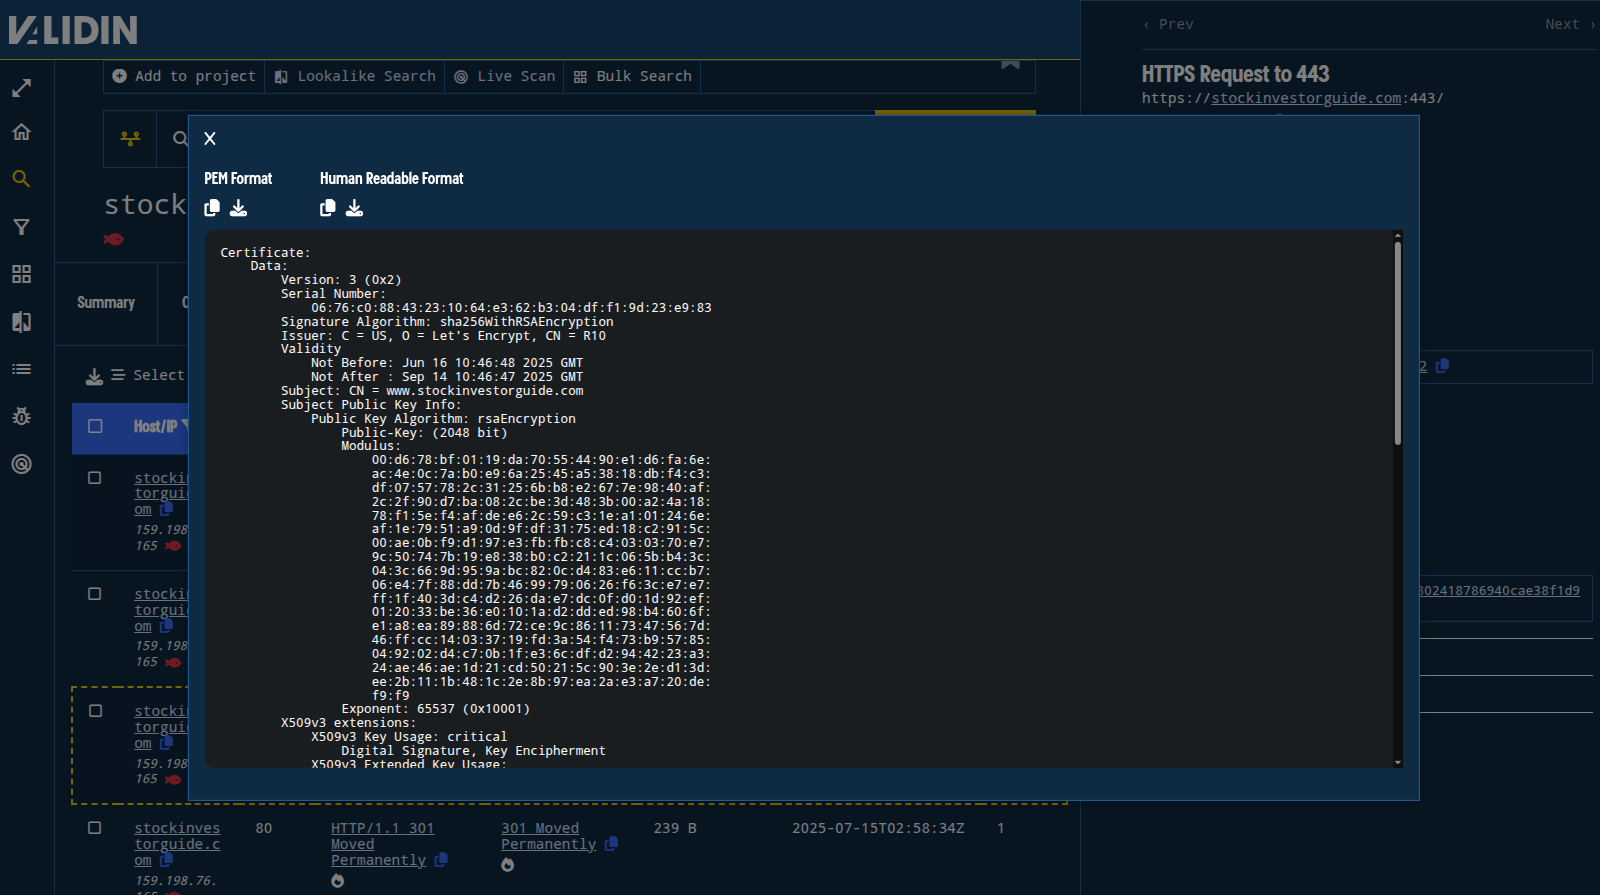The height and width of the screenshot is (895, 1600).
Task: Open the list view sidebar icon
Action: click(21, 369)
